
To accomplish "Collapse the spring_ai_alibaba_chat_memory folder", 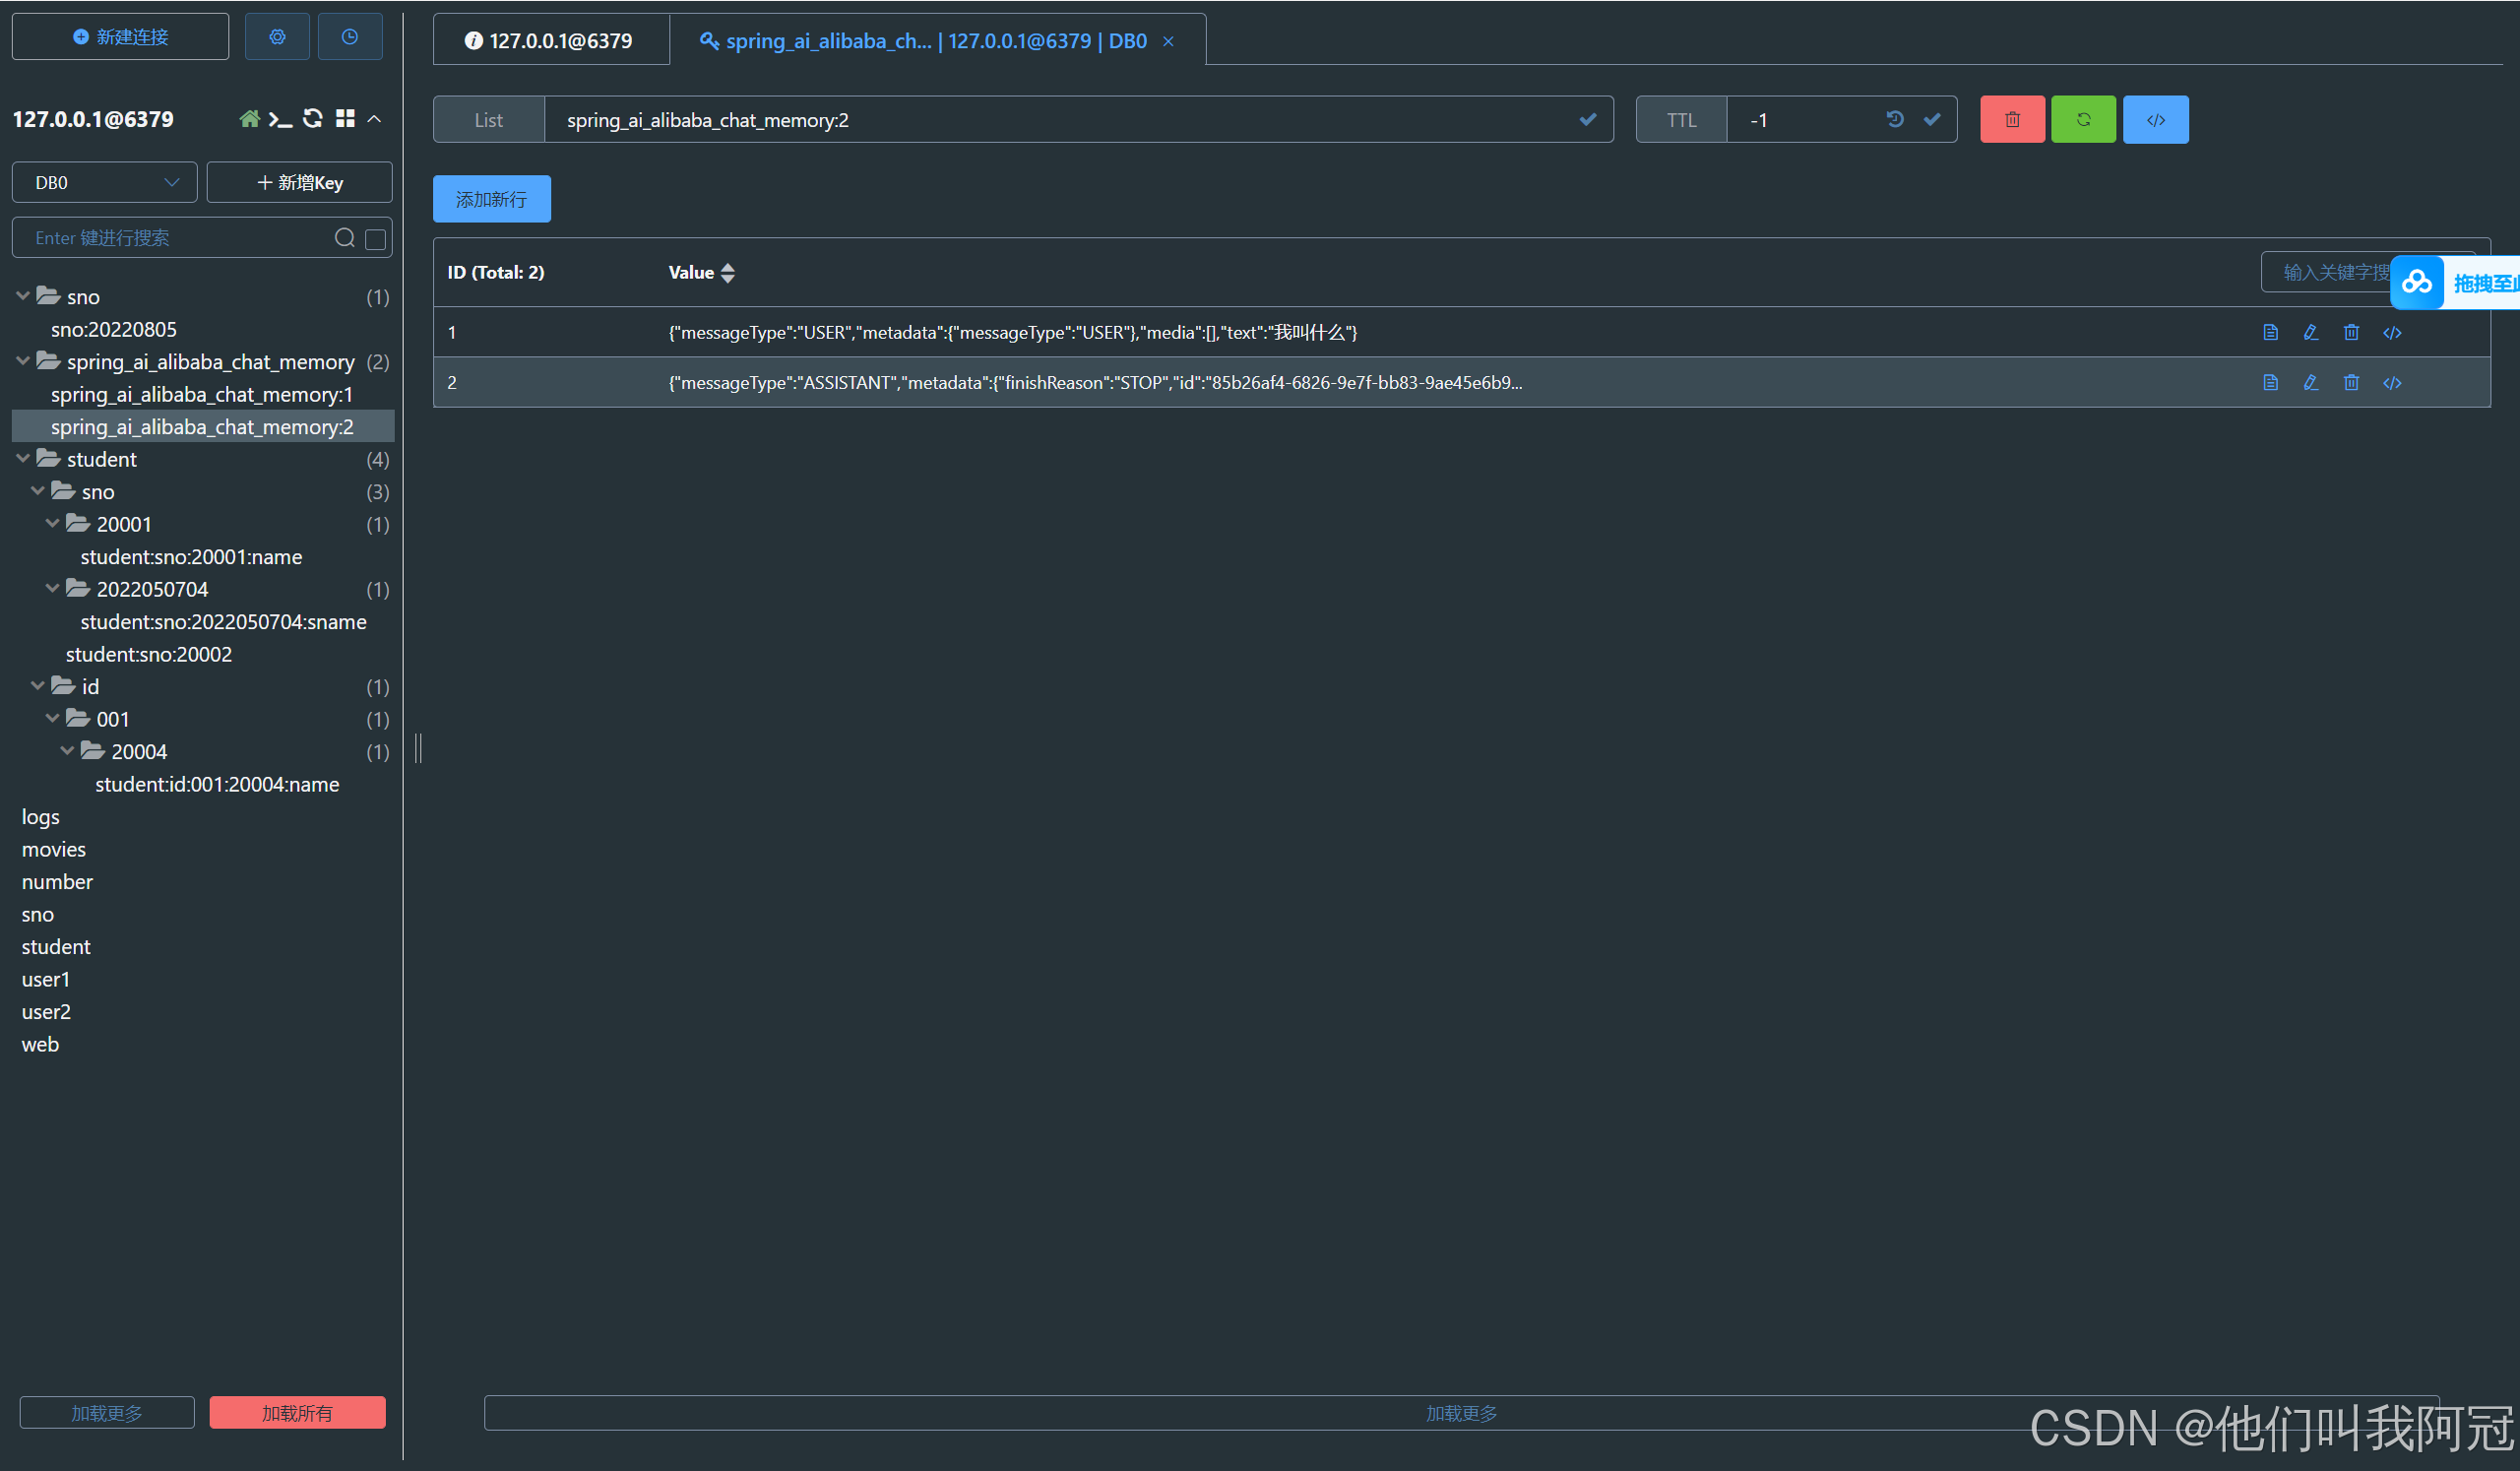I will pos(23,361).
